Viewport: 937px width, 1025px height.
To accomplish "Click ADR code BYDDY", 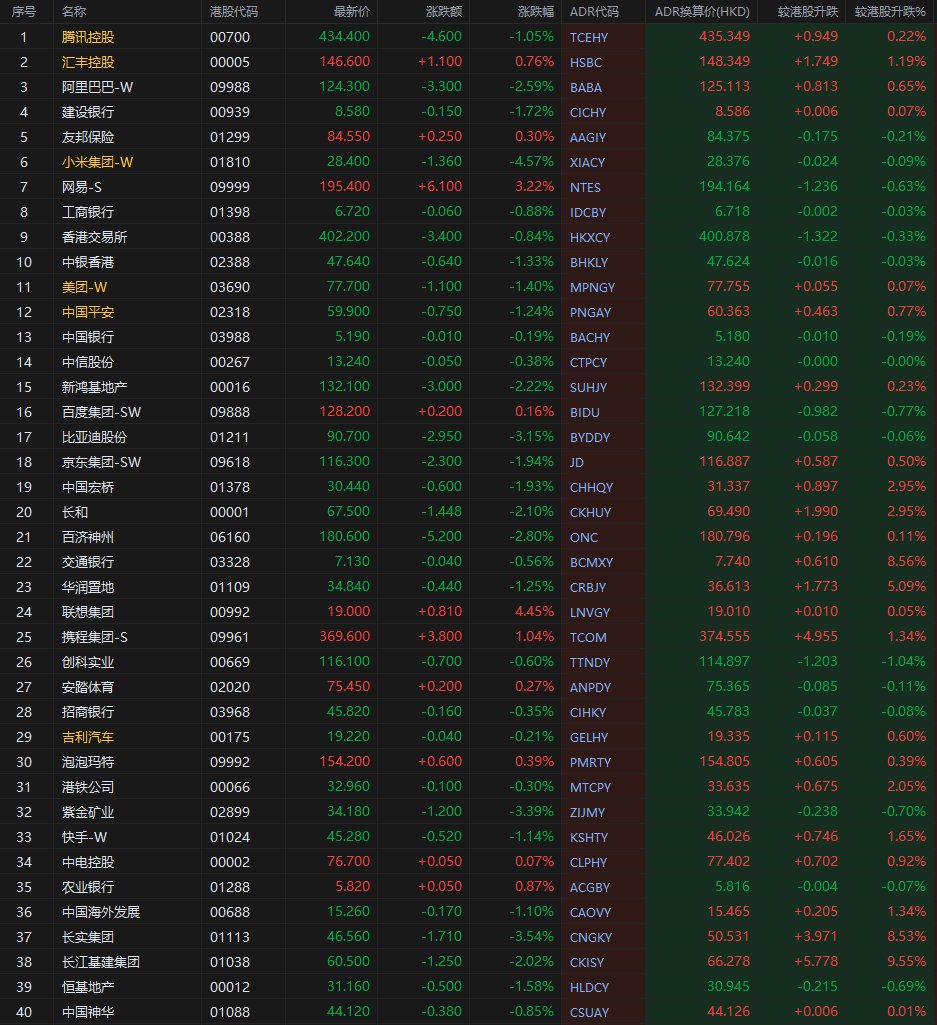I will tap(590, 437).
